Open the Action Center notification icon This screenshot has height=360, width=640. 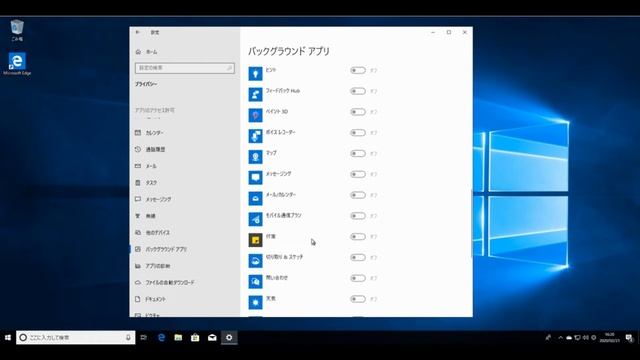[629, 338]
